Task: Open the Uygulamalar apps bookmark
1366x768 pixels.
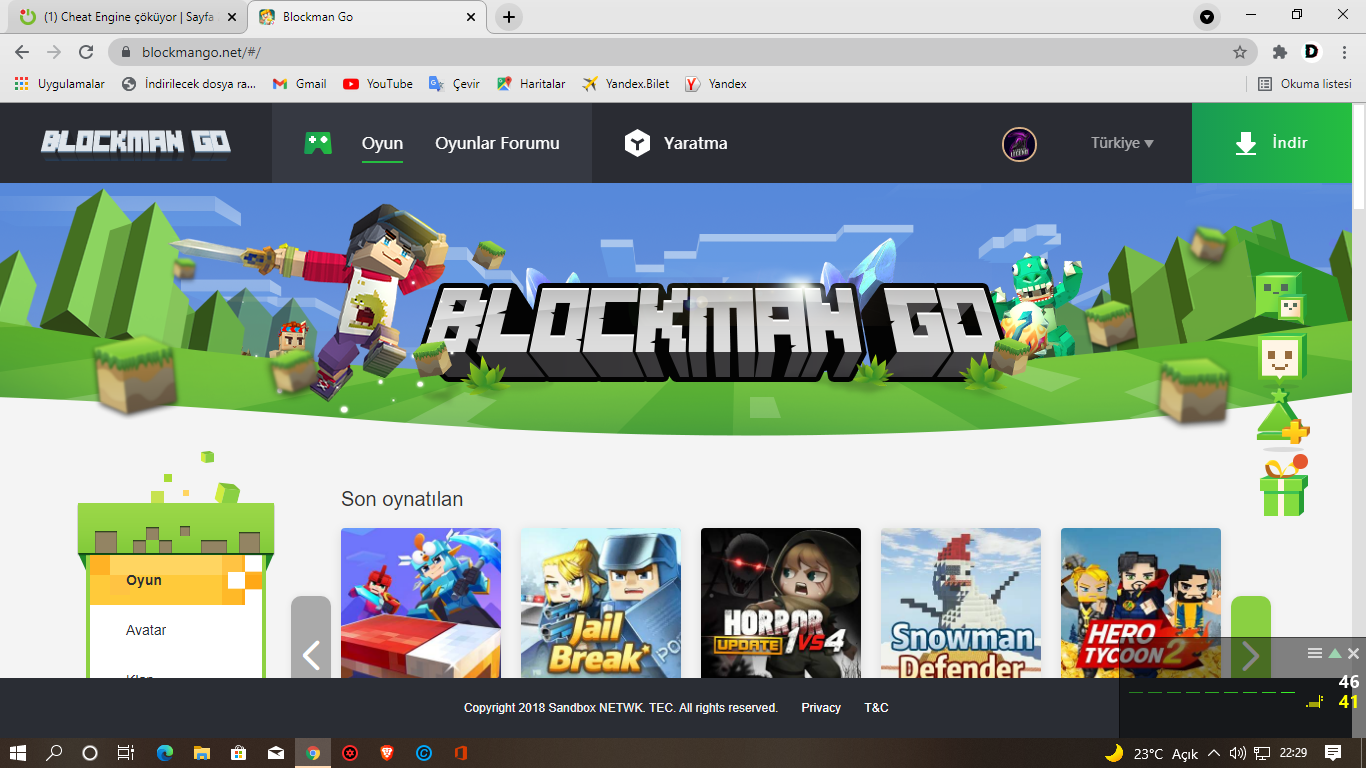Action: point(60,84)
